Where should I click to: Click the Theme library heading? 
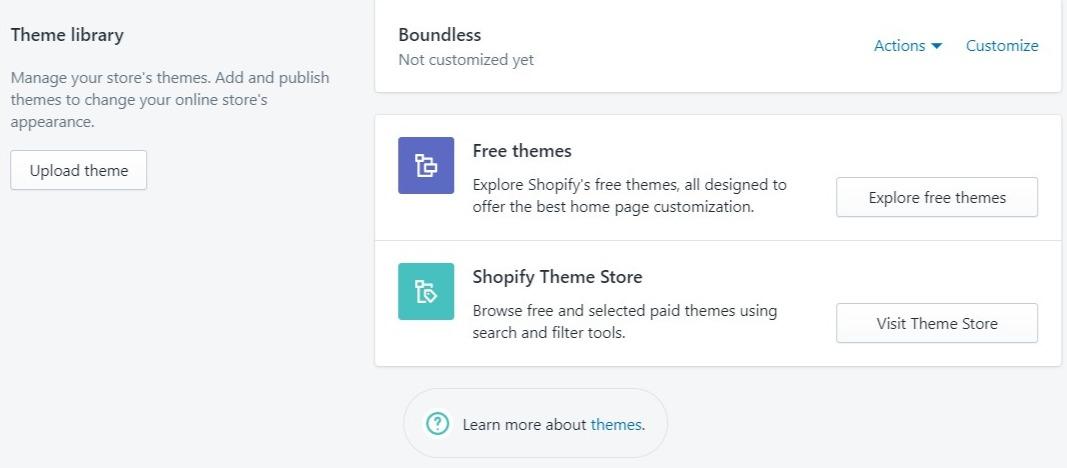point(67,35)
